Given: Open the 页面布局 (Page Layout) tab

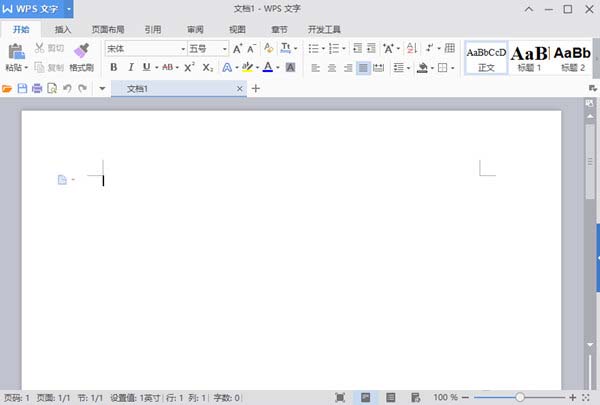Looking at the screenshot, I should (108, 30).
